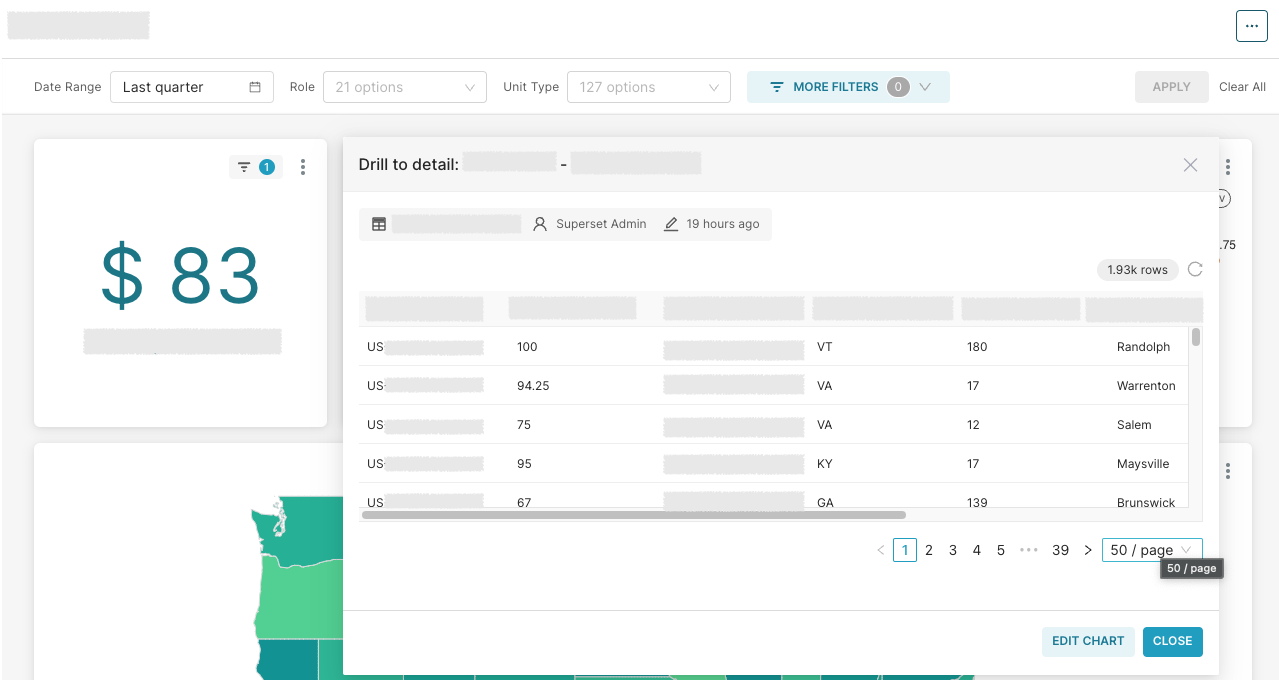This screenshot has width=1279, height=680.
Task: Click the 1.93k rows badge
Action: 1138,269
